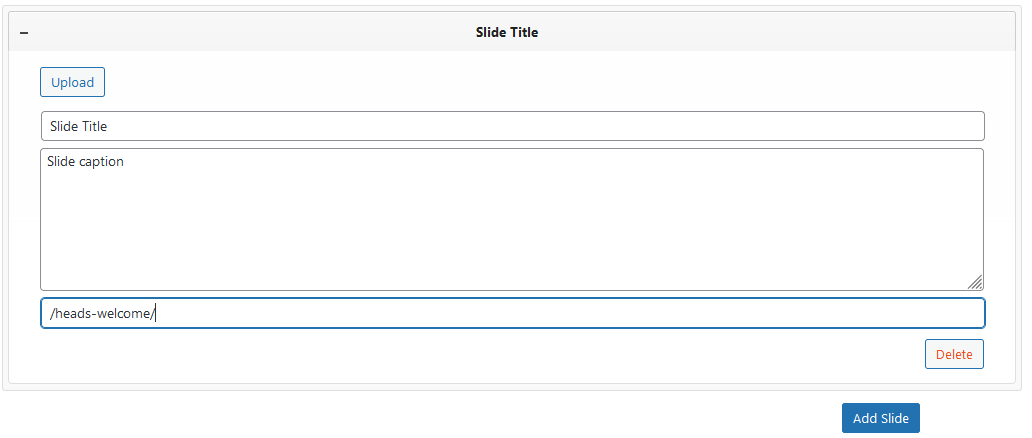Viewport: 1032px width, 438px height.
Task: Click the "Slide caption" text in textarea
Action: [85, 161]
